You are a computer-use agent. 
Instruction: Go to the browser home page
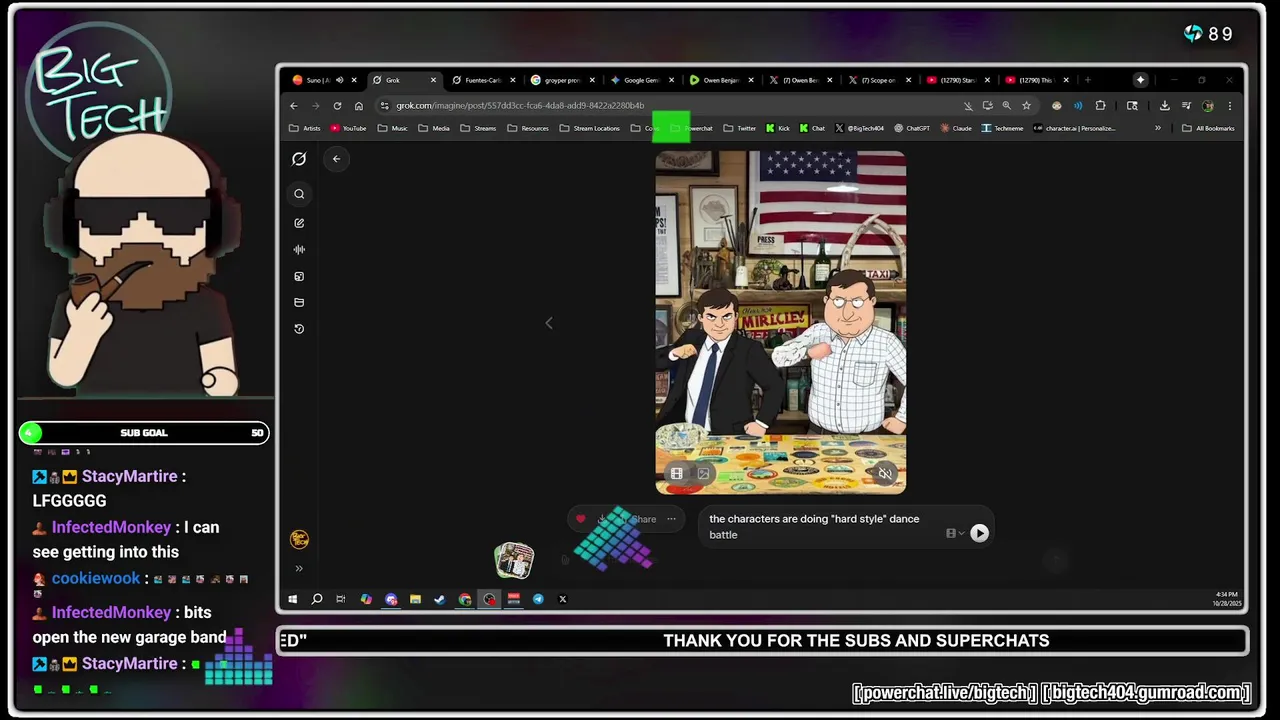tap(359, 106)
